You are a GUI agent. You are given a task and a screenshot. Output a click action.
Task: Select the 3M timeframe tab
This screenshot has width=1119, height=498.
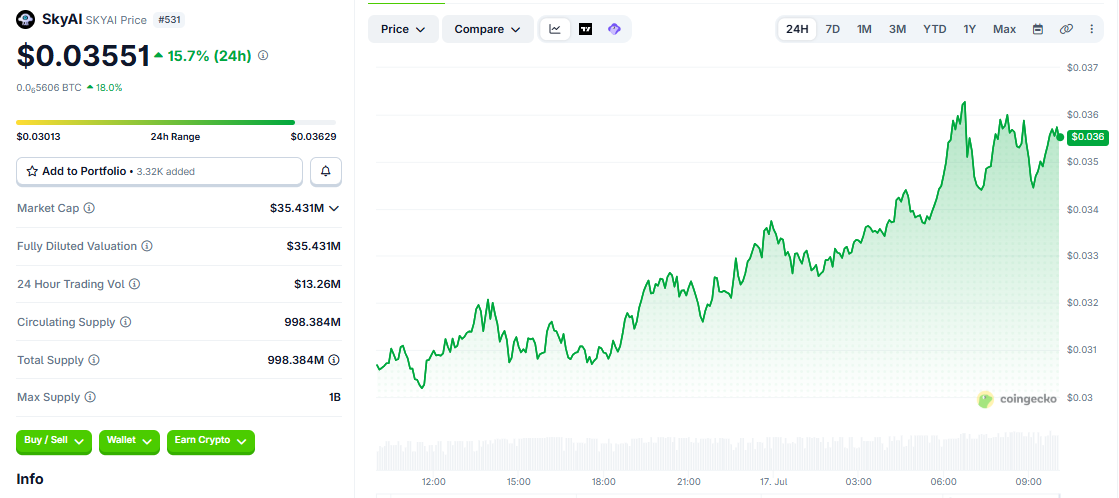point(898,29)
